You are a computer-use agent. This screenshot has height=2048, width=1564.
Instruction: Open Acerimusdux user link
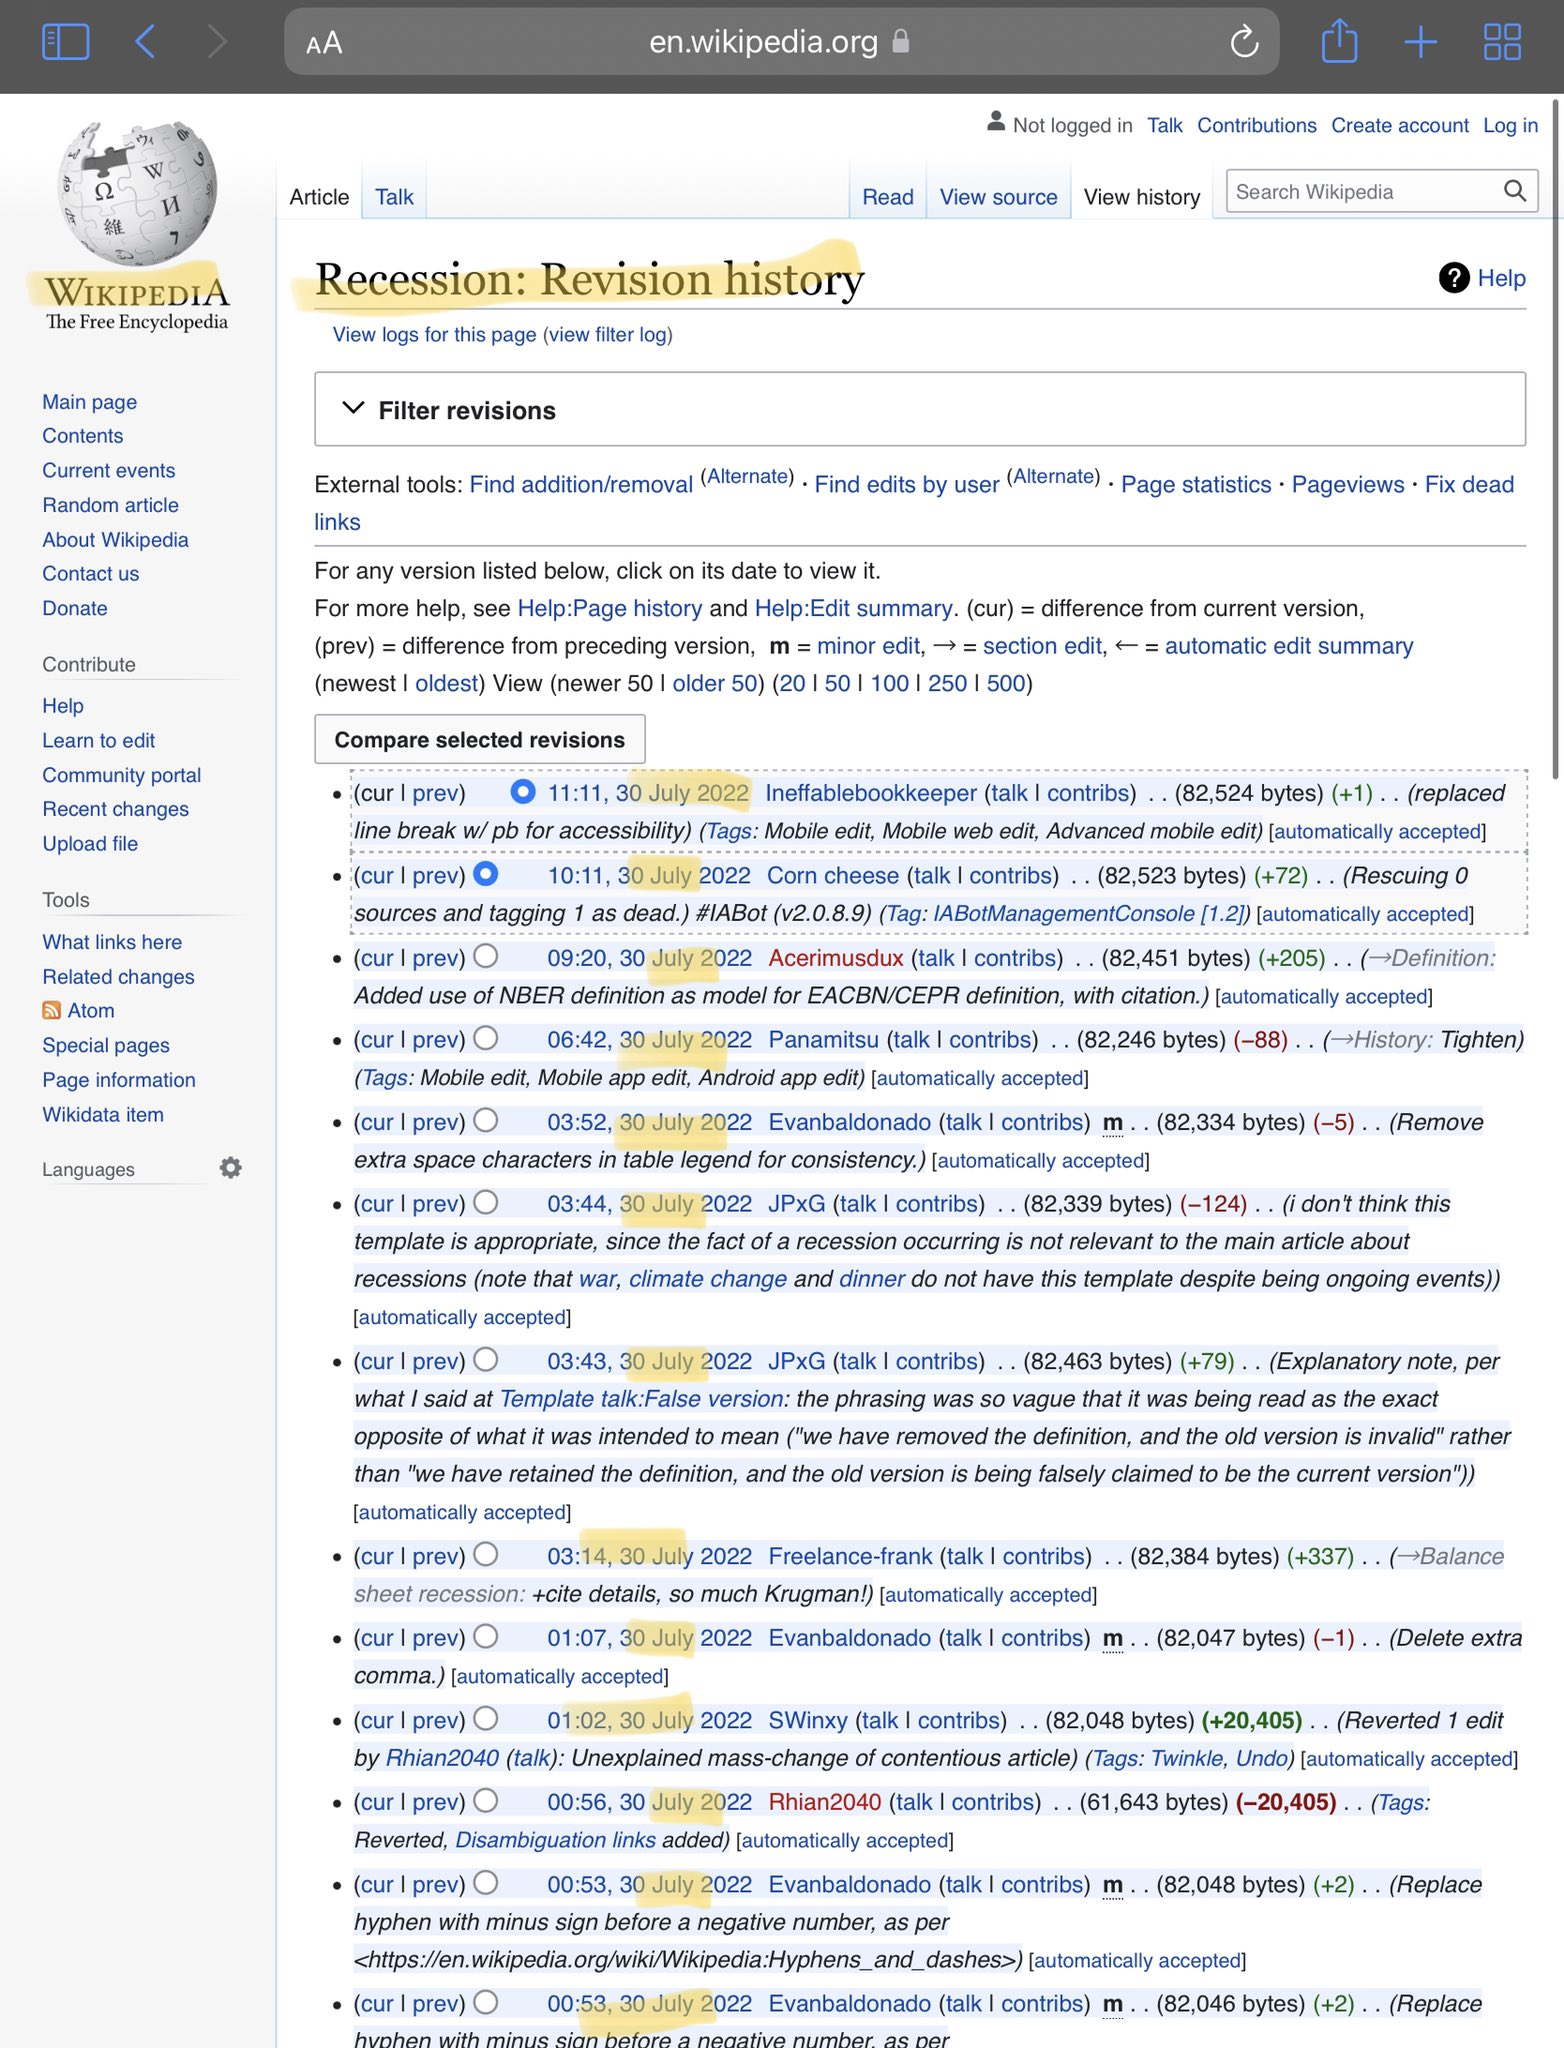pos(836,958)
